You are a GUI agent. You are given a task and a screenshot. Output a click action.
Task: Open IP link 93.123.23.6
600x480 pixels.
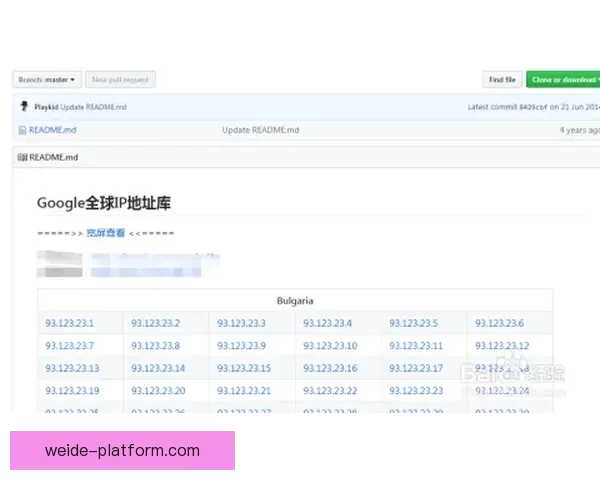pyautogui.click(x=499, y=323)
